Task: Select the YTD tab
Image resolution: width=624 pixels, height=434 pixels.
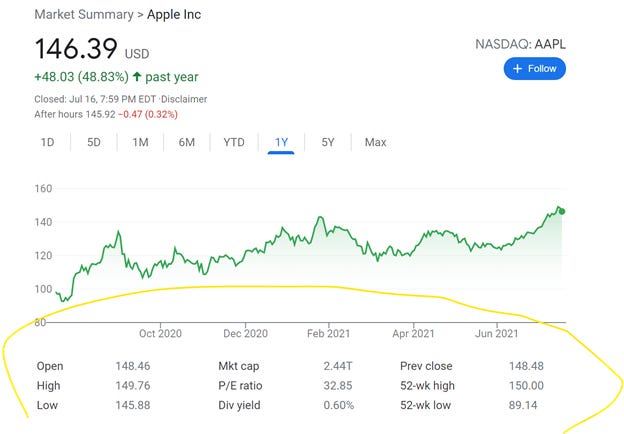Action: [x=234, y=142]
